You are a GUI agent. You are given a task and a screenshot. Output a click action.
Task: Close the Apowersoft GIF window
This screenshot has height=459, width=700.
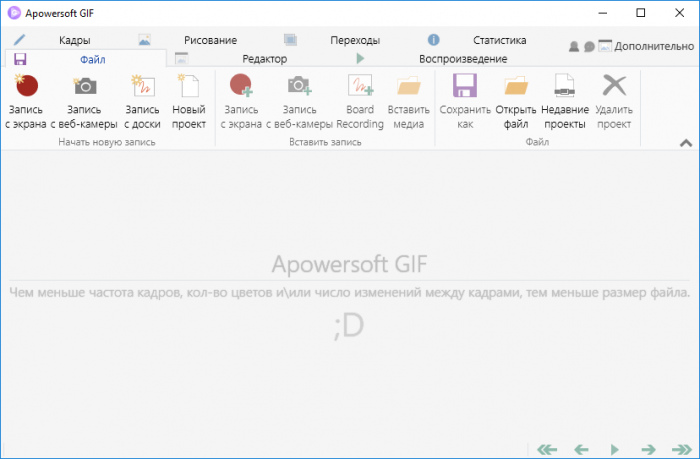[x=679, y=13]
